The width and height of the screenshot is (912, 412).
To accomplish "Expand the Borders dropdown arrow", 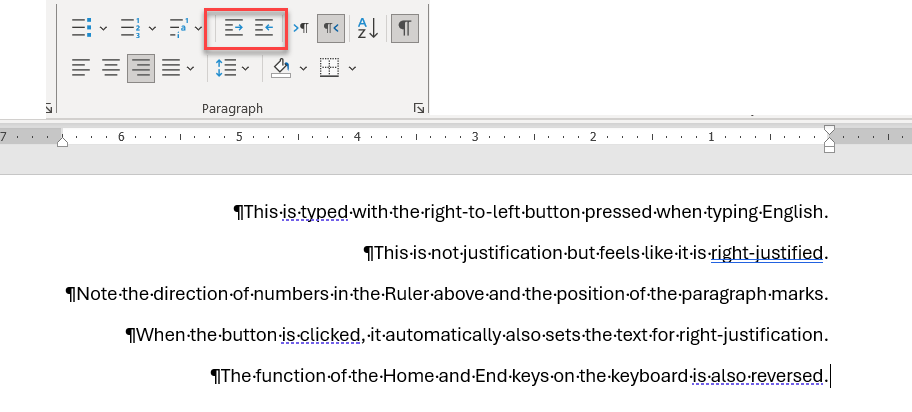I will click(352, 69).
